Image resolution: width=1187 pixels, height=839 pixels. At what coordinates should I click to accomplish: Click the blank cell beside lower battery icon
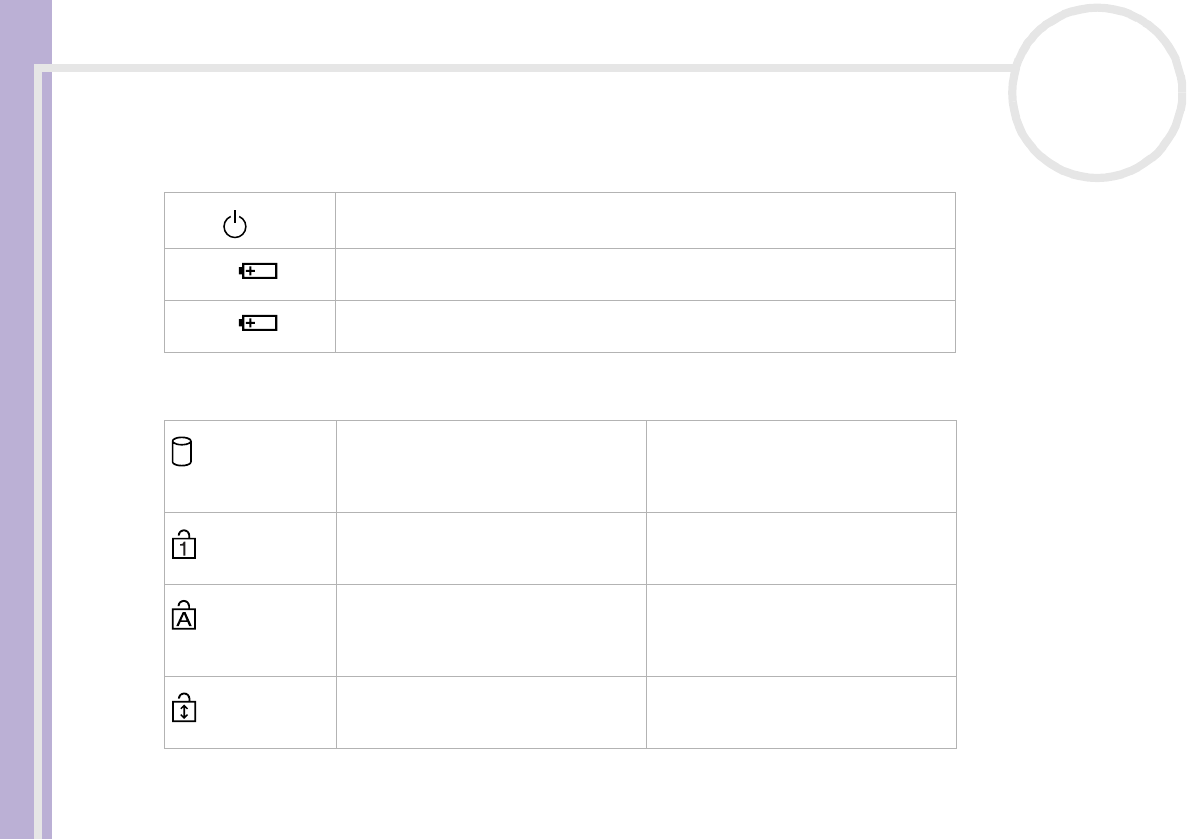click(645, 326)
